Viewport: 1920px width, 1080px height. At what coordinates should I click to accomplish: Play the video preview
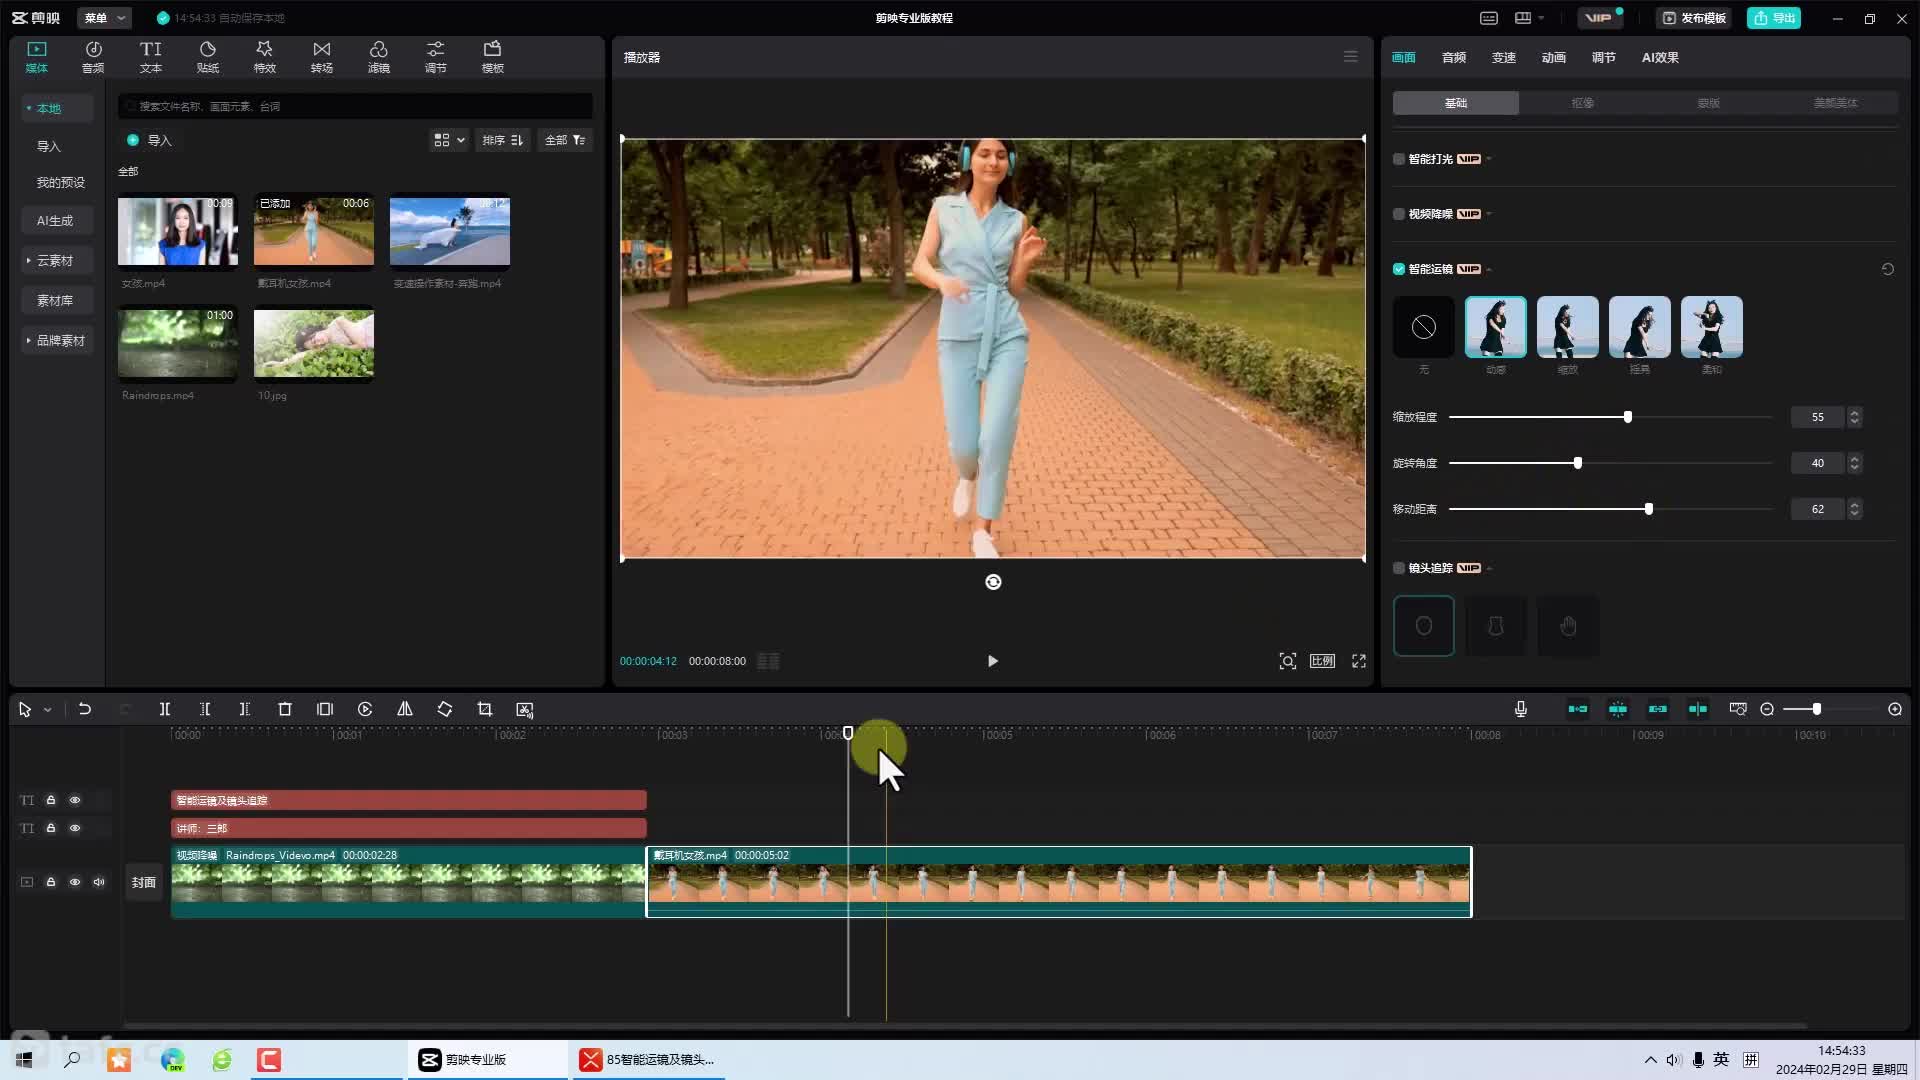(993, 661)
